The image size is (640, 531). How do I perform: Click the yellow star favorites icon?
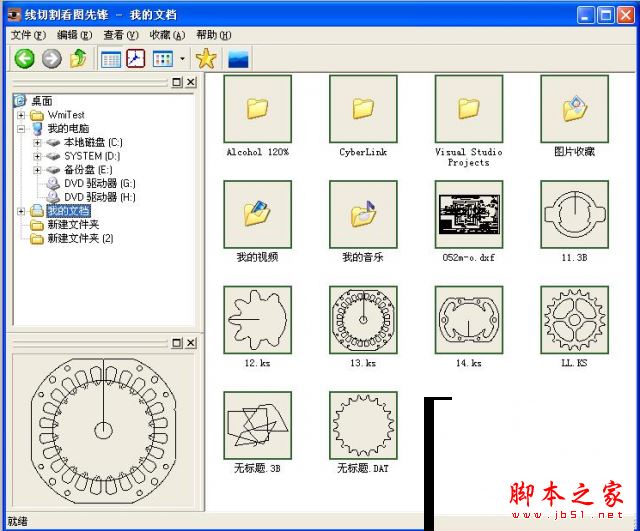206,58
